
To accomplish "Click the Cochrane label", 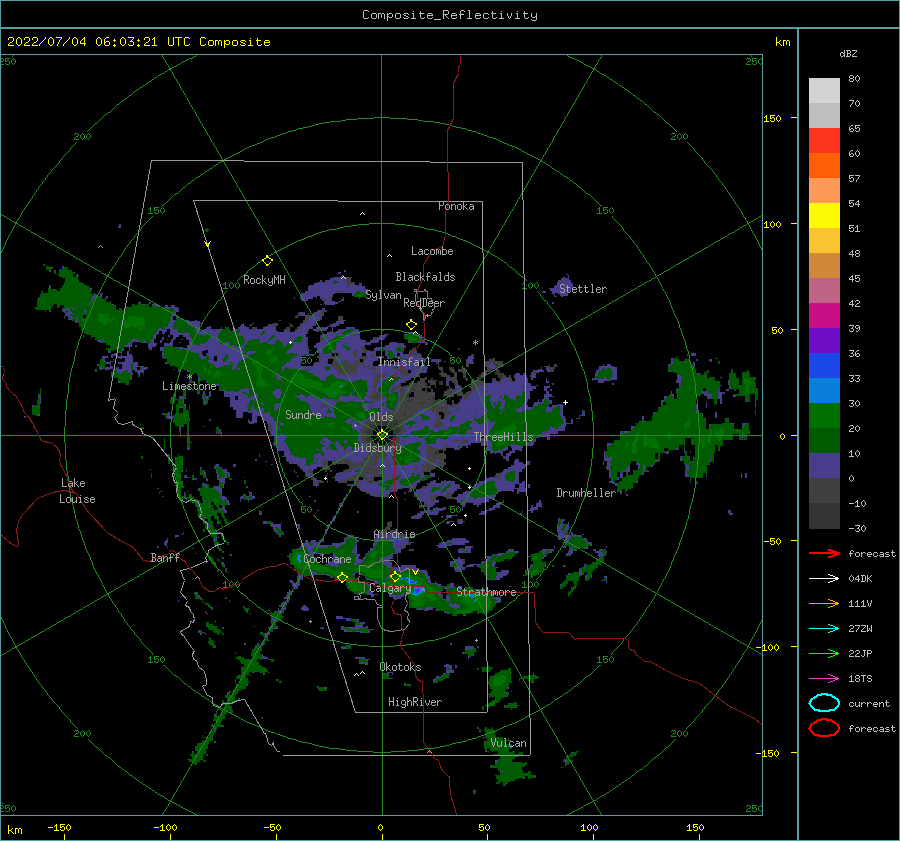I will pyautogui.click(x=327, y=559).
